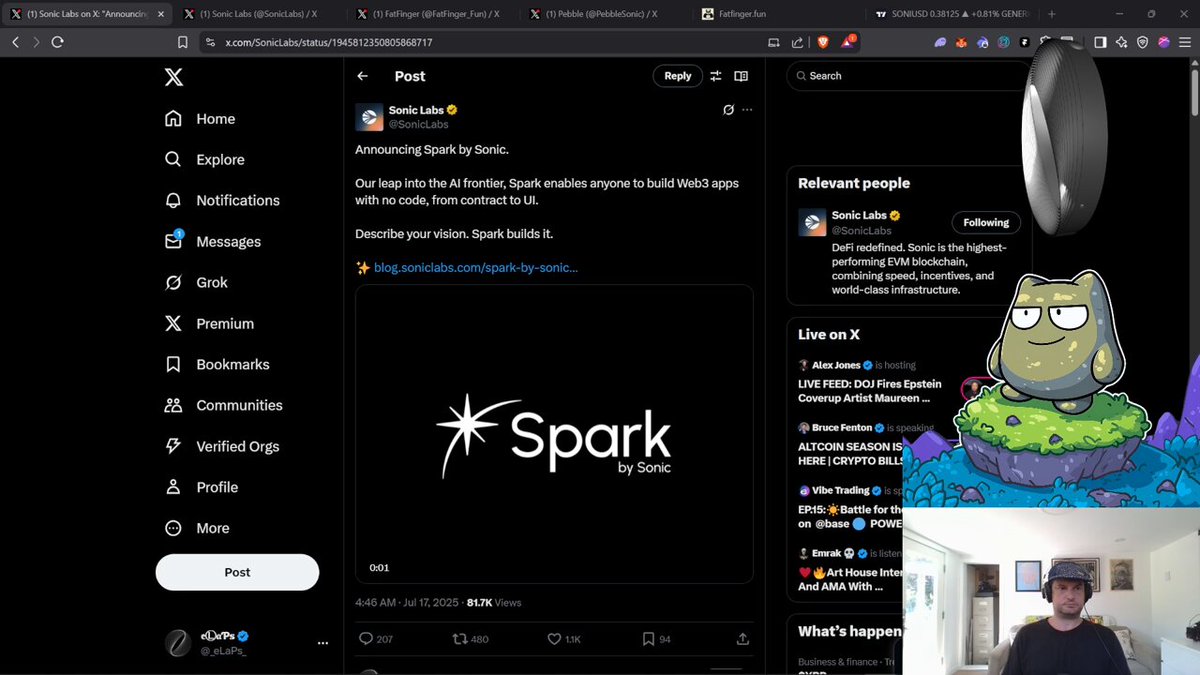Click the white Post compose button
This screenshot has width=1200, height=675.
[x=237, y=572]
